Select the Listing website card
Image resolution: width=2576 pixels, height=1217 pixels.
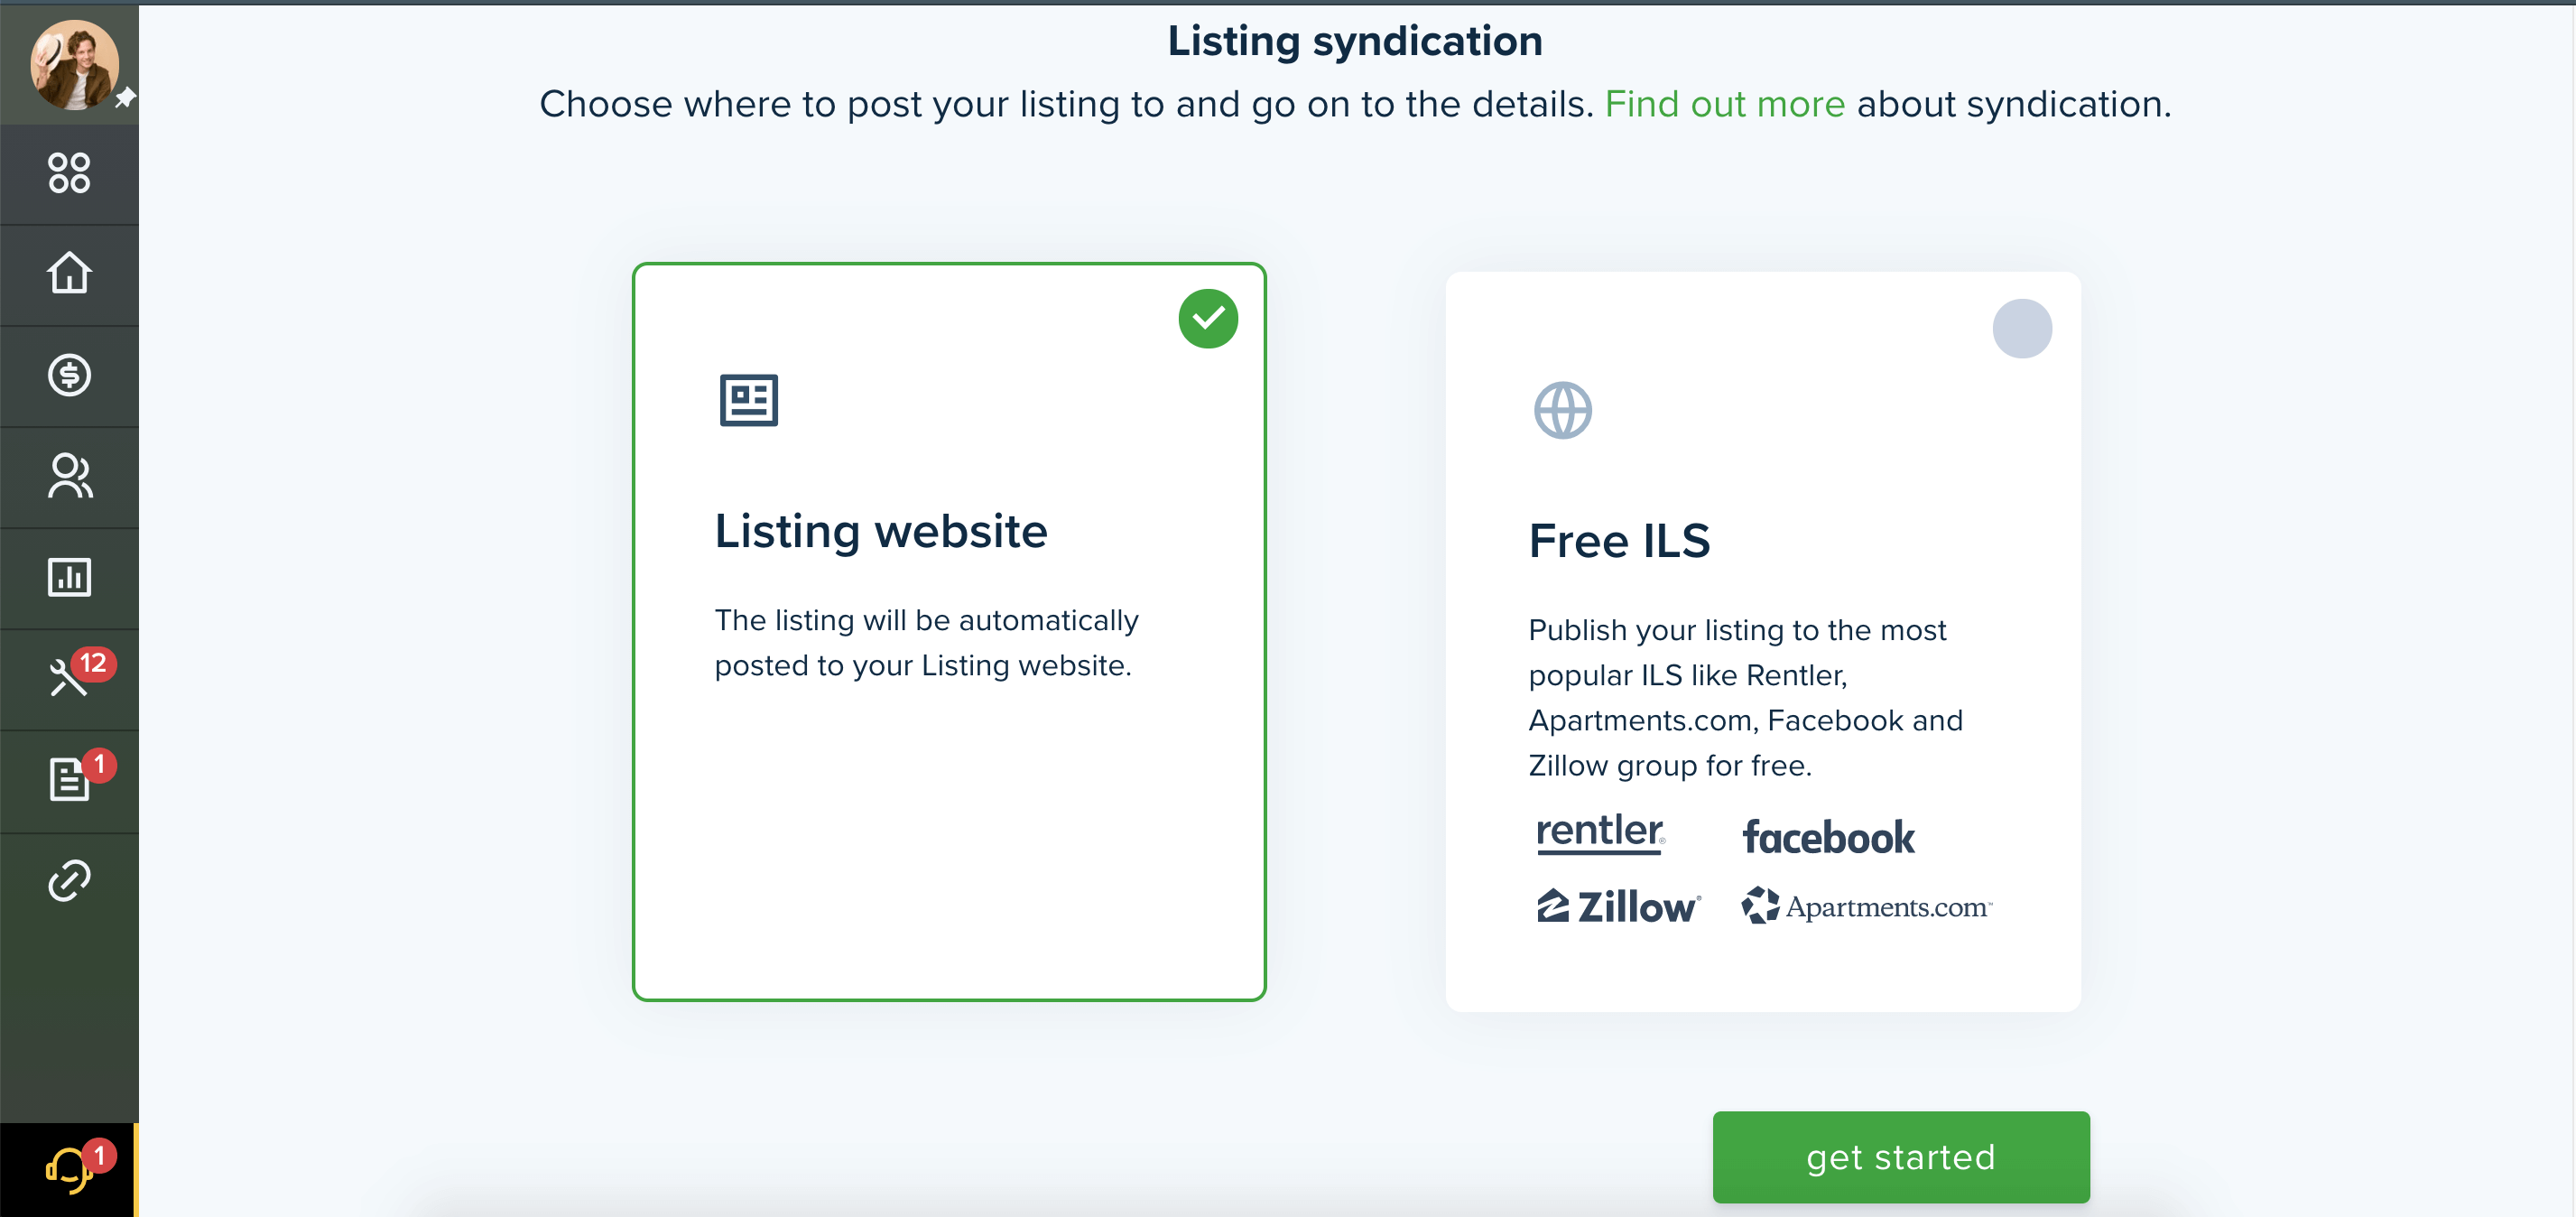[949, 632]
